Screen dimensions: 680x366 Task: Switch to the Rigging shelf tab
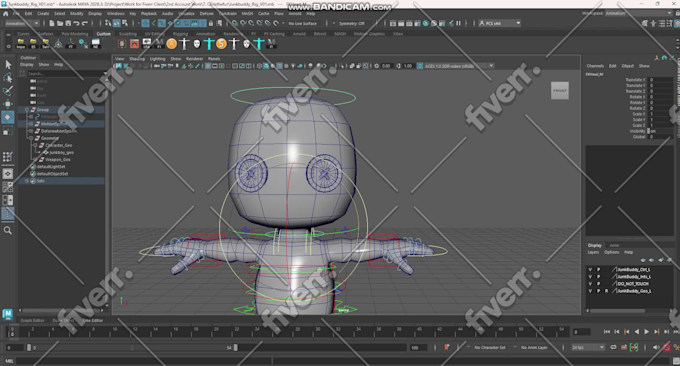click(180, 34)
